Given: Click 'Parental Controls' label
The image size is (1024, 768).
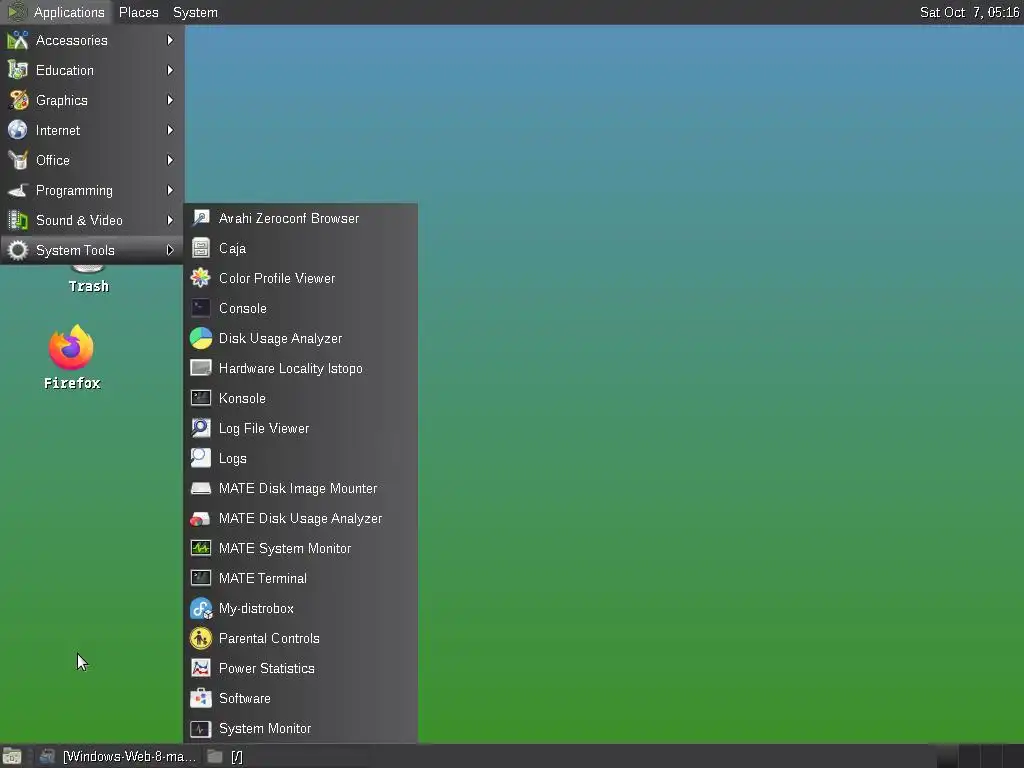Looking at the screenshot, I should (269, 639).
